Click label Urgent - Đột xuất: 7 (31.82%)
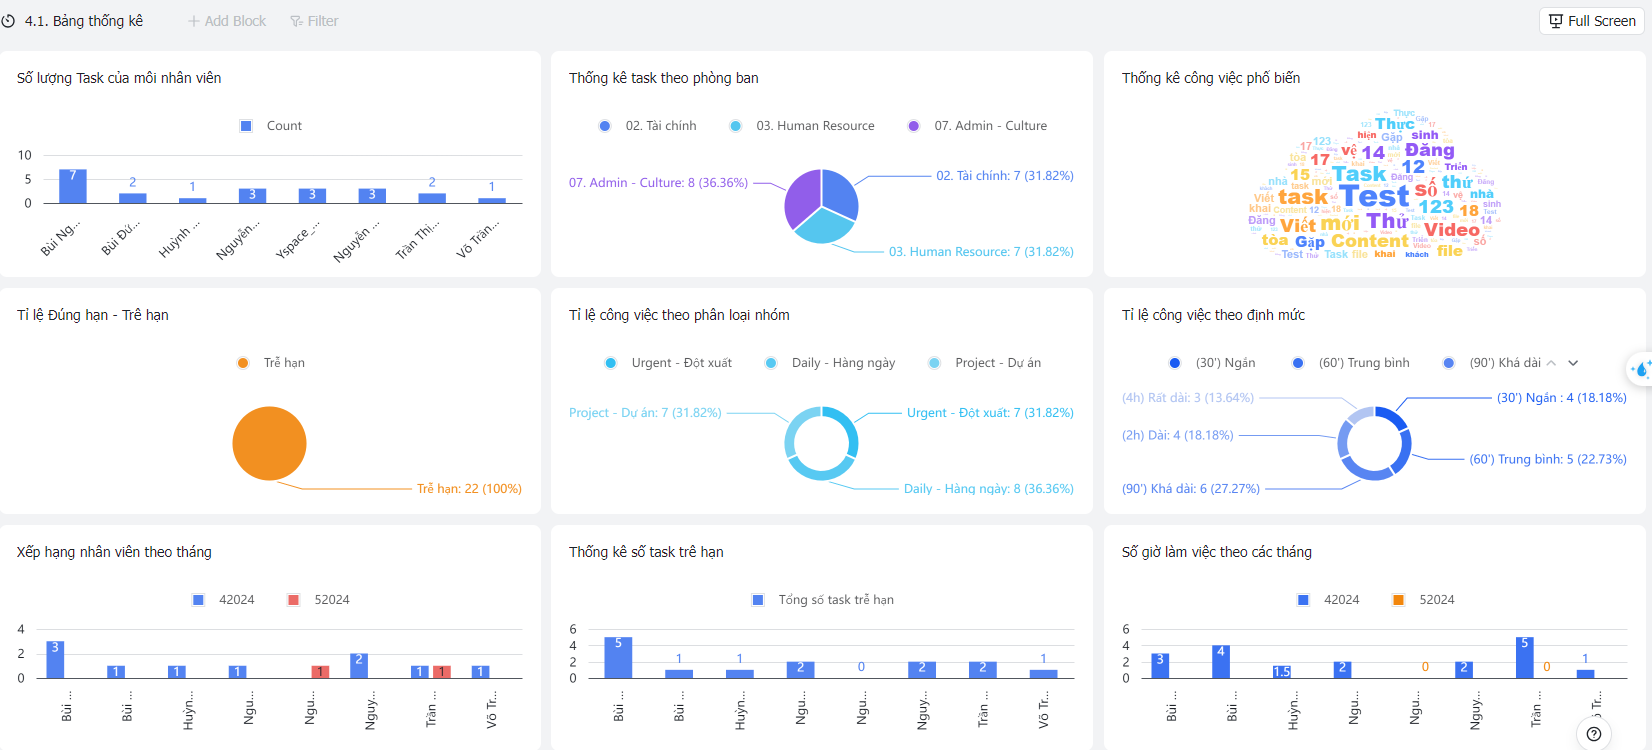Viewport: 1652px width, 750px height. click(990, 413)
